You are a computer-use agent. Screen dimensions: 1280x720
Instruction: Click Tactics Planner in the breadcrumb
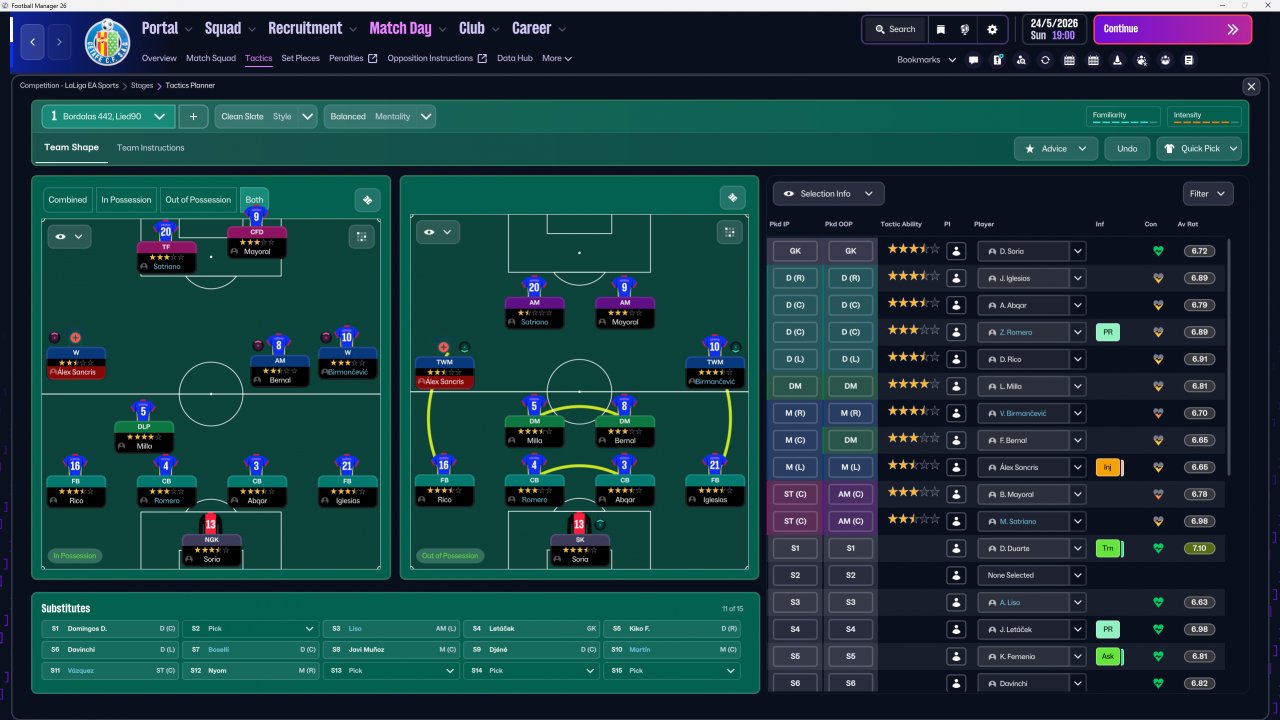click(x=190, y=86)
